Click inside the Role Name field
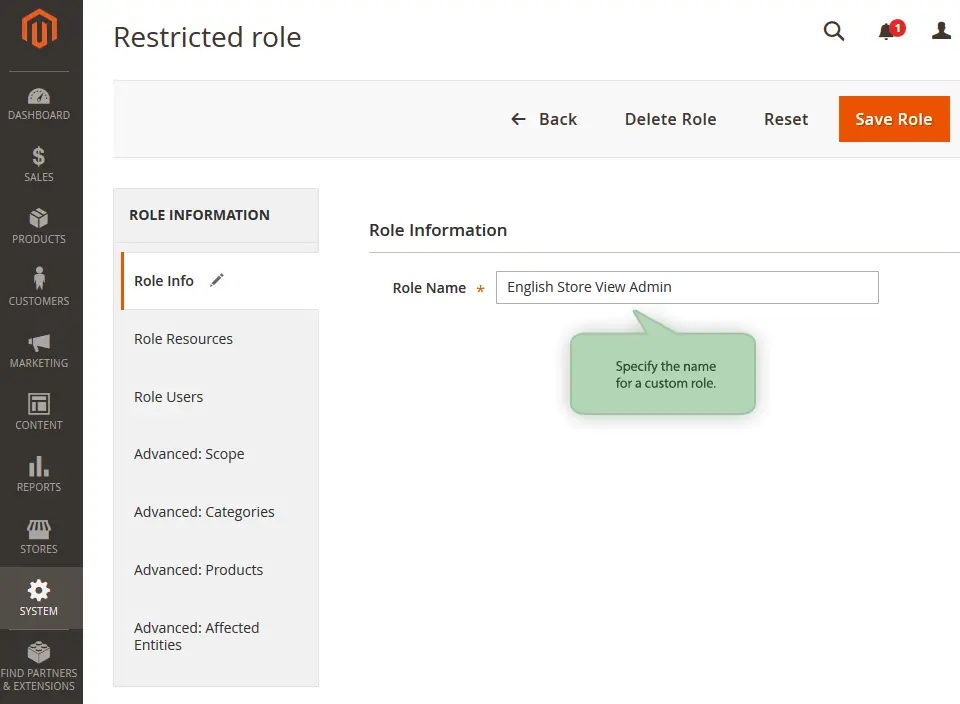The image size is (960, 704). 687,287
